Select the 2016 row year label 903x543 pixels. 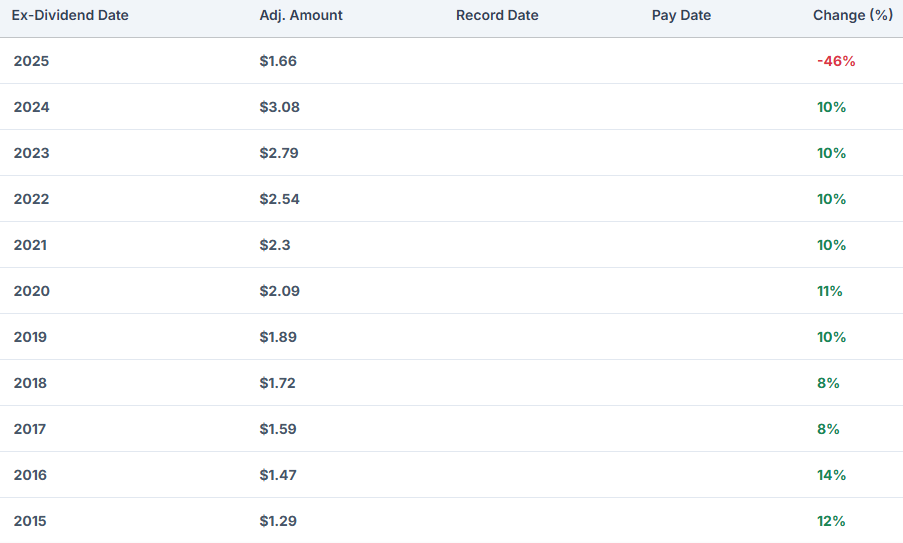31,475
